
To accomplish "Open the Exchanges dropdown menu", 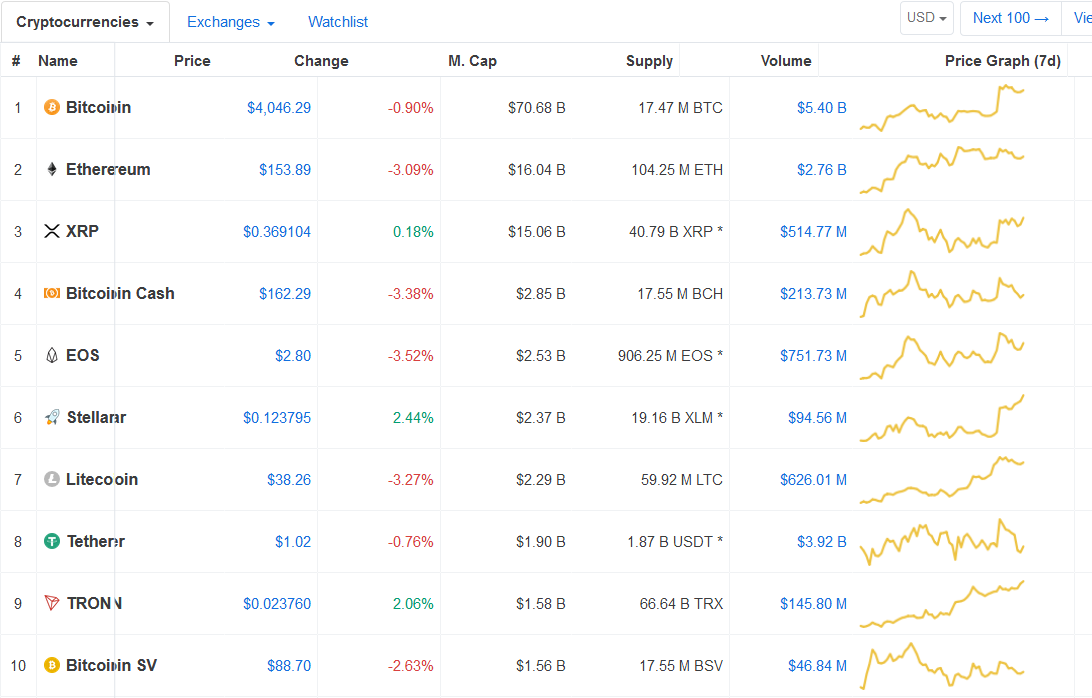I will coord(231,22).
